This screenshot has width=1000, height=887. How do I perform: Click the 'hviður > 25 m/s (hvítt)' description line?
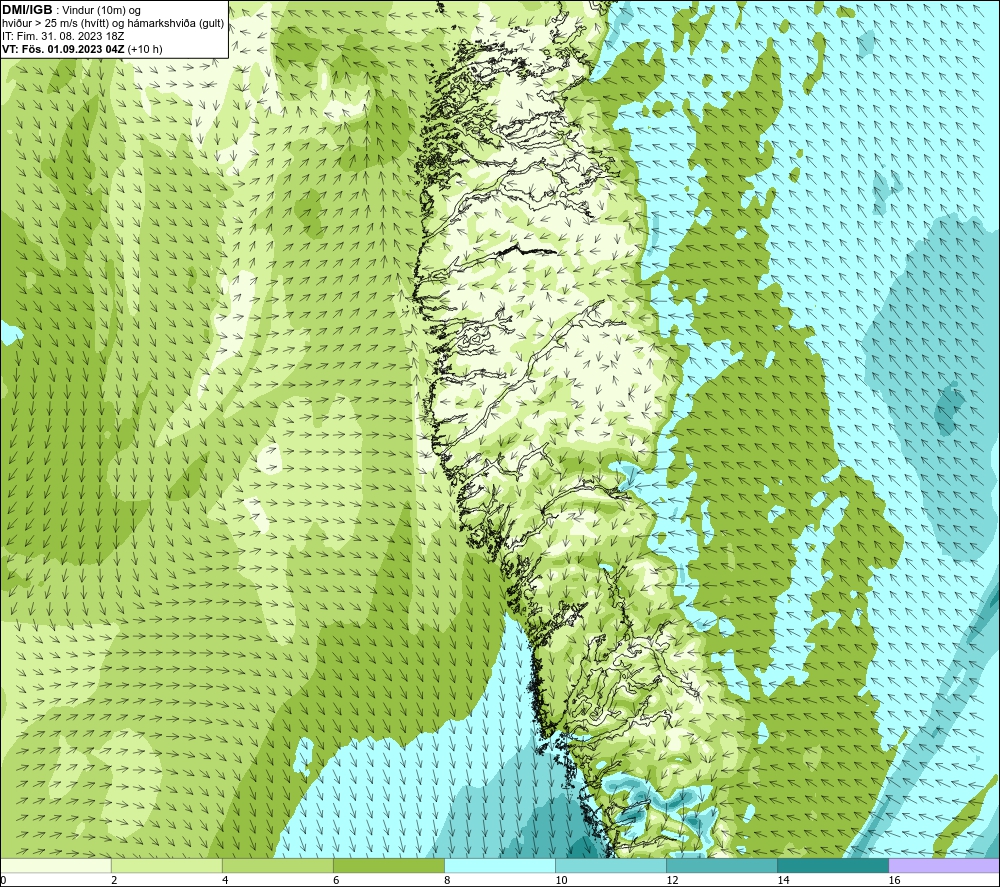54,24
